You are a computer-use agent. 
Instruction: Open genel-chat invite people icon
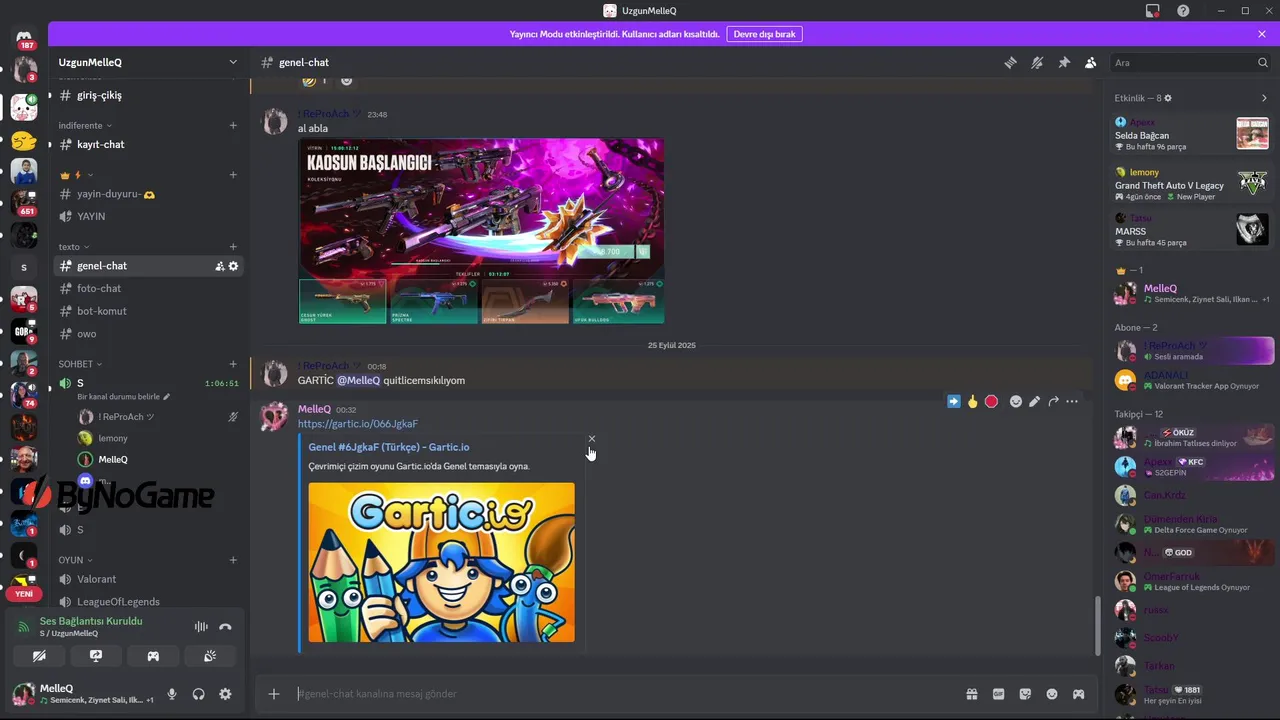tap(219, 266)
